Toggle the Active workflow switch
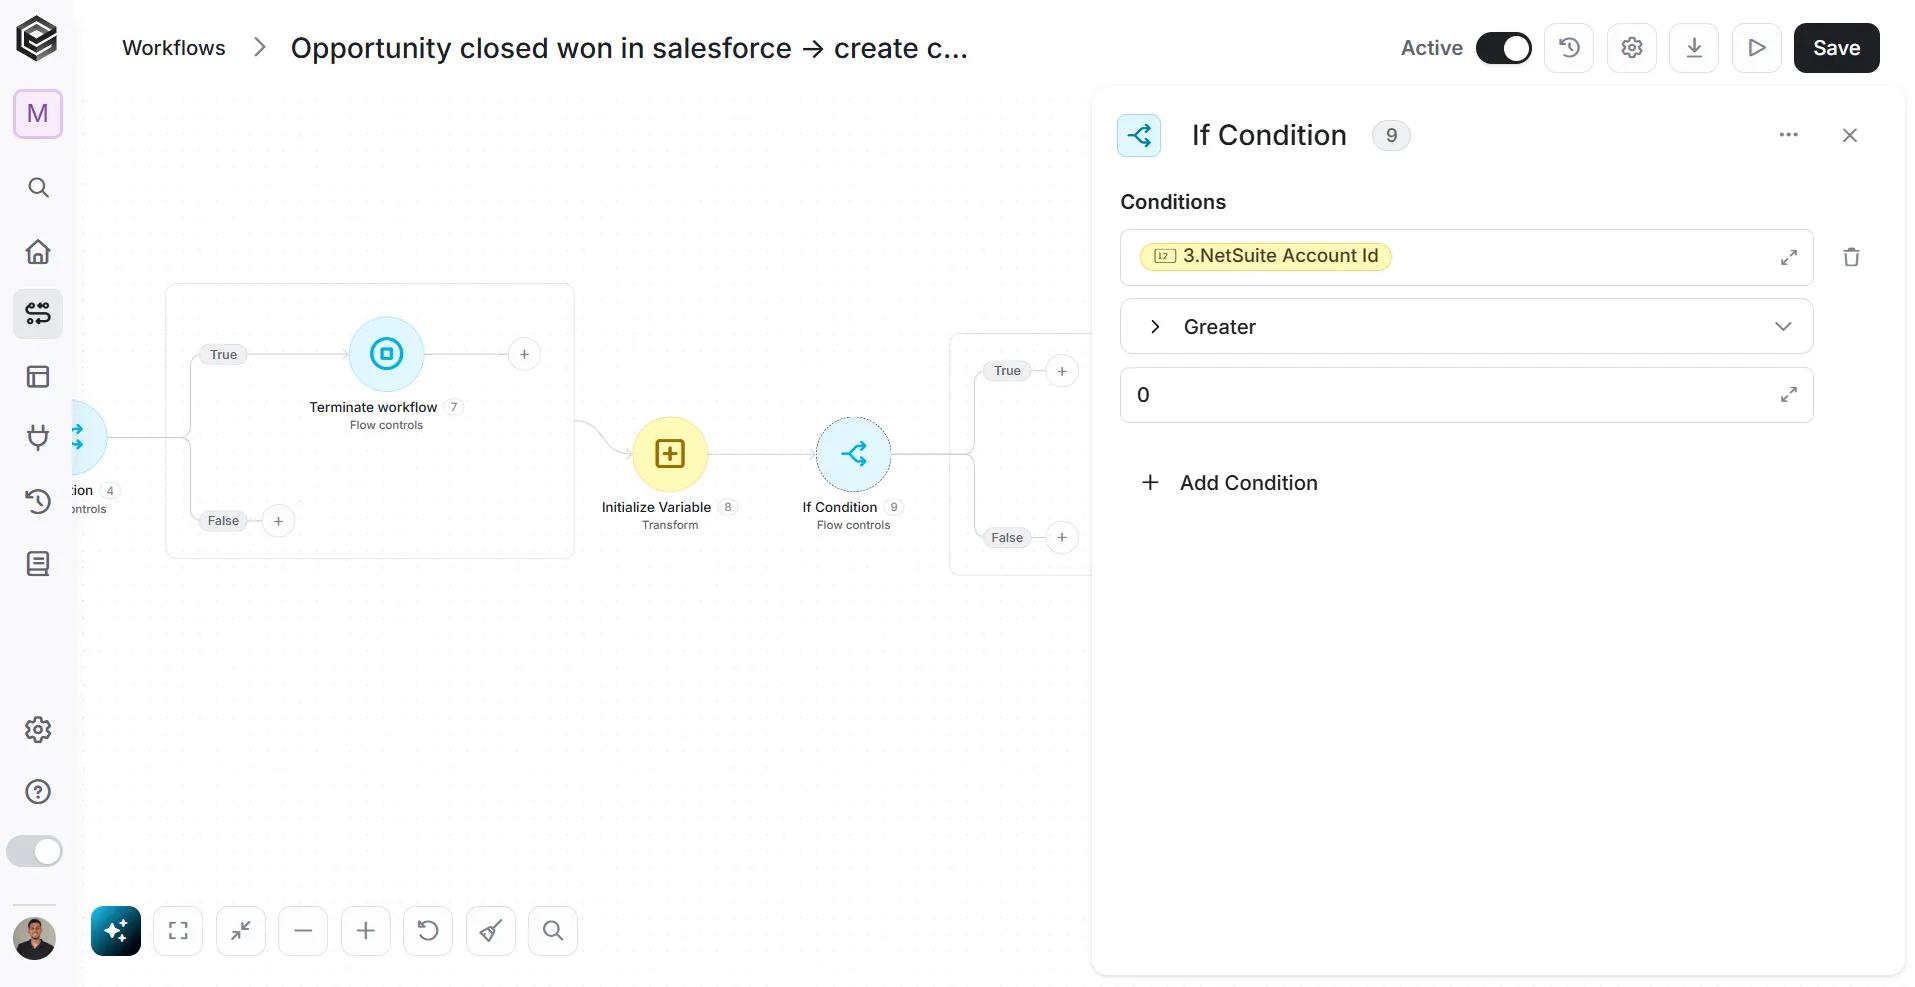This screenshot has width=1915, height=987. pyautogui.click(x=1504, y=48)
